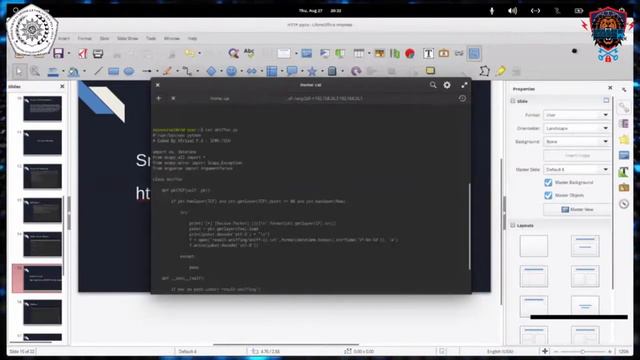
Task: Open the Styles tab in the sidebar
Action: (x=624, y=172)
